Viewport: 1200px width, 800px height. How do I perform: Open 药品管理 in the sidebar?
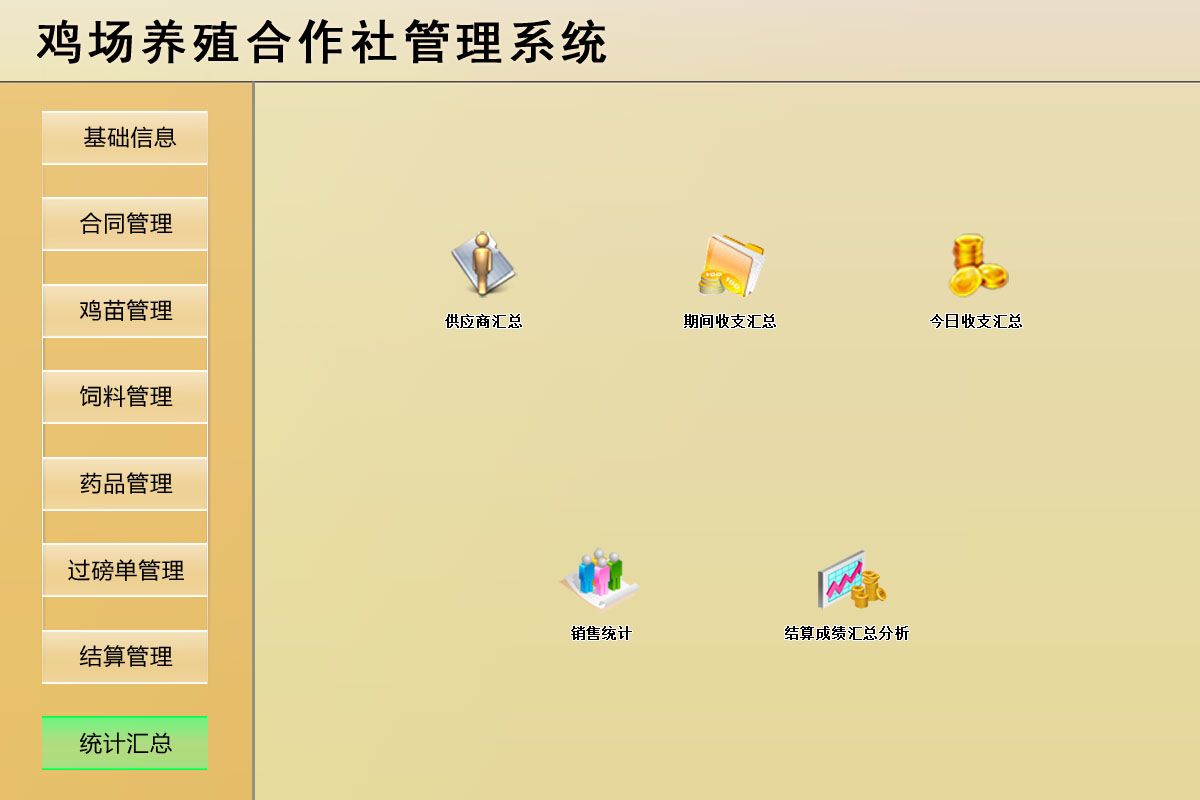[125, 484]
